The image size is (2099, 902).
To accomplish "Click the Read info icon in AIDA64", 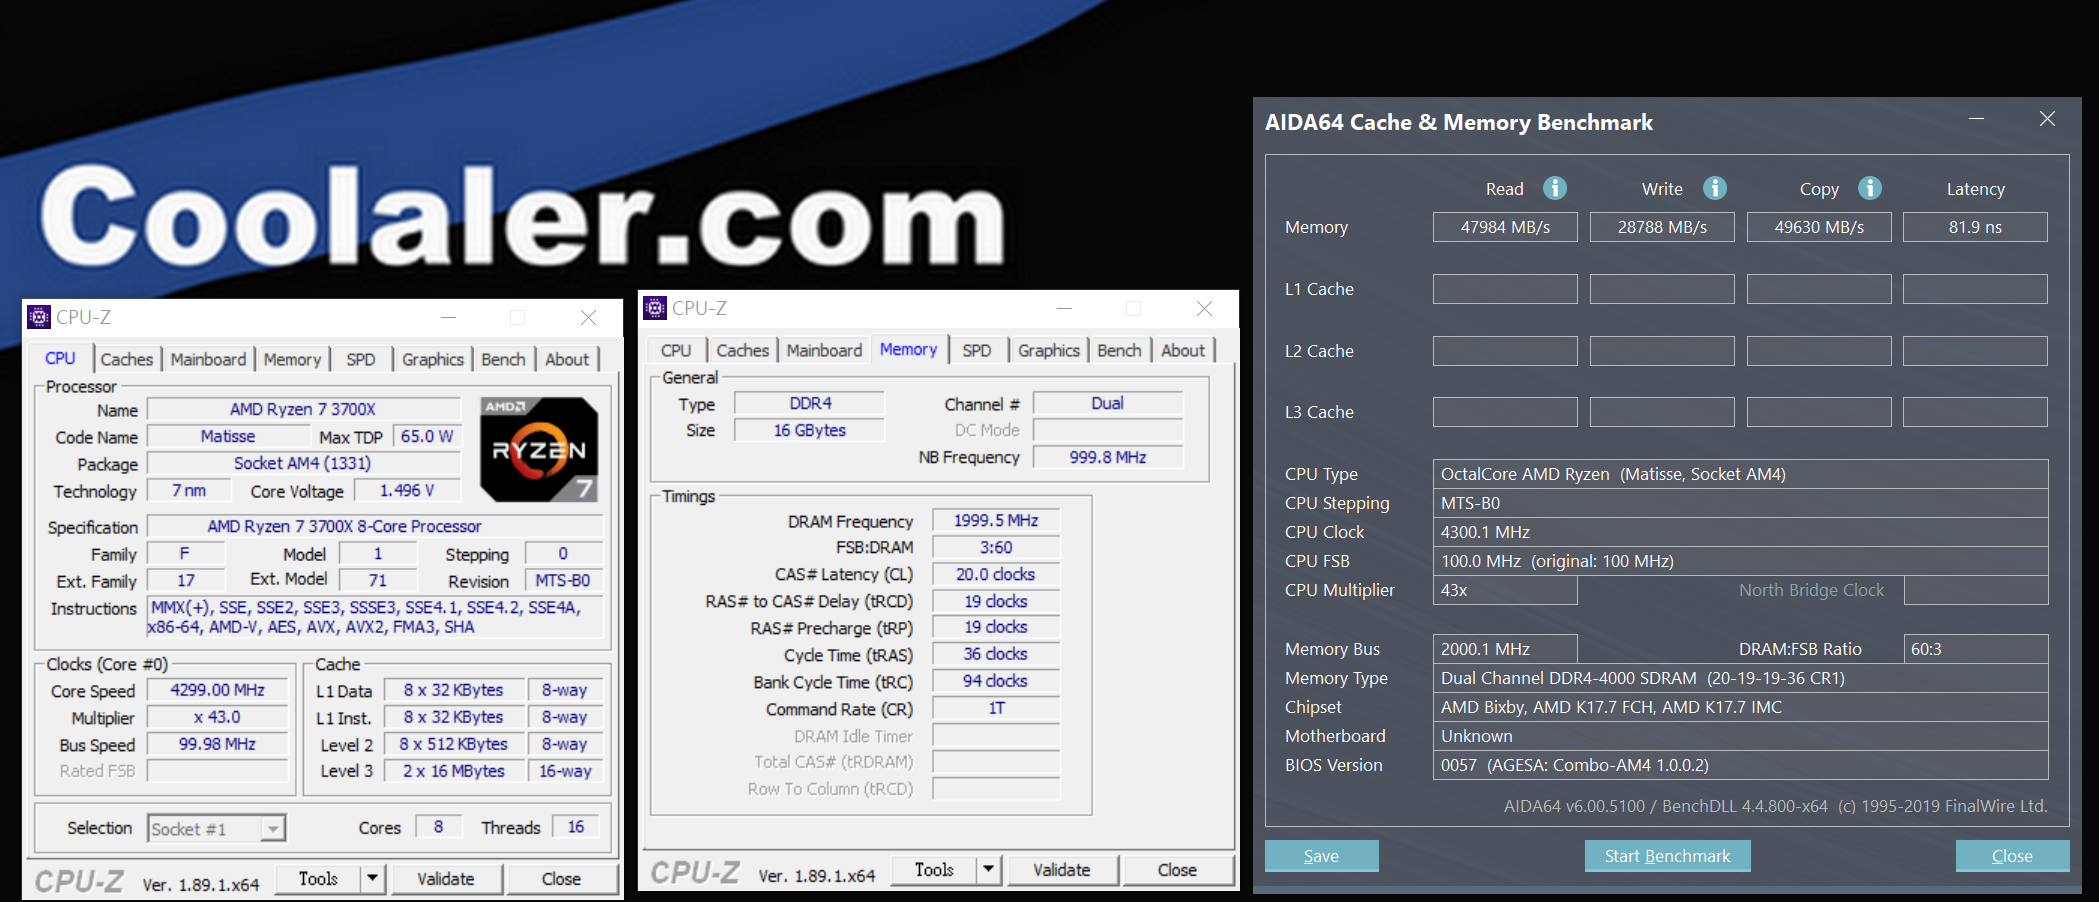I will 1555,188.
